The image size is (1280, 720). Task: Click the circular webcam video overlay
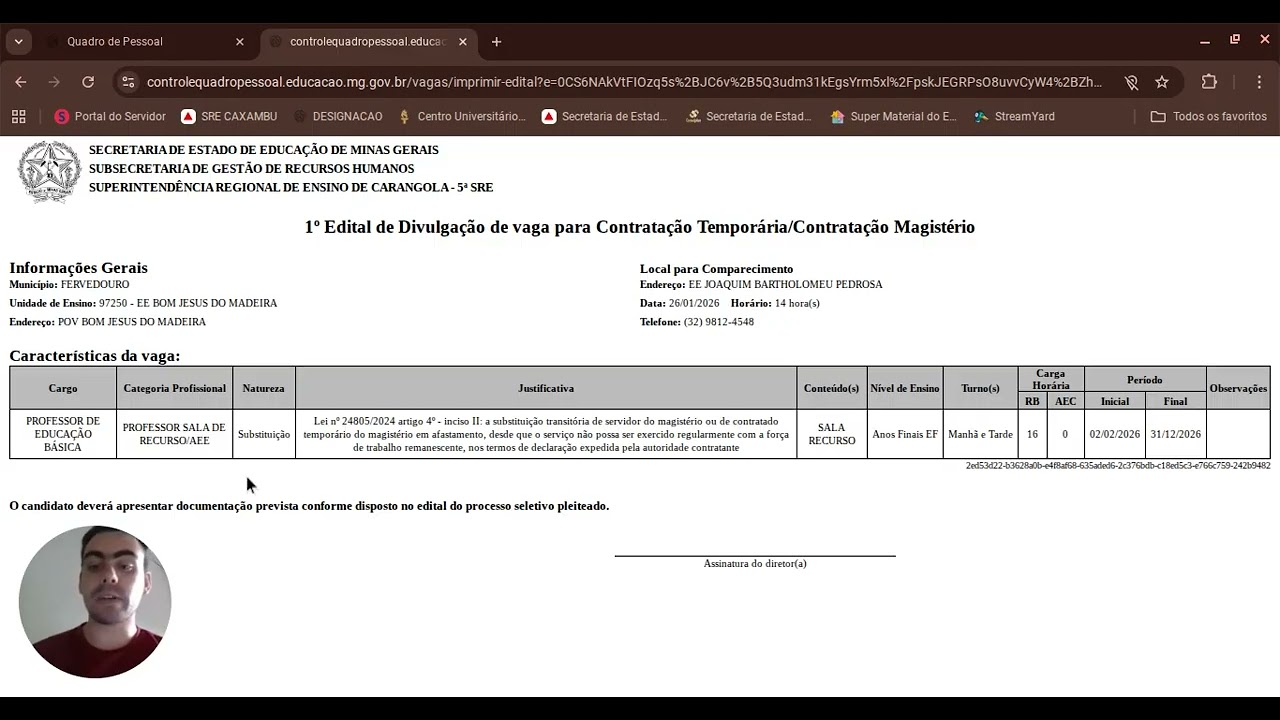(95, 602)
